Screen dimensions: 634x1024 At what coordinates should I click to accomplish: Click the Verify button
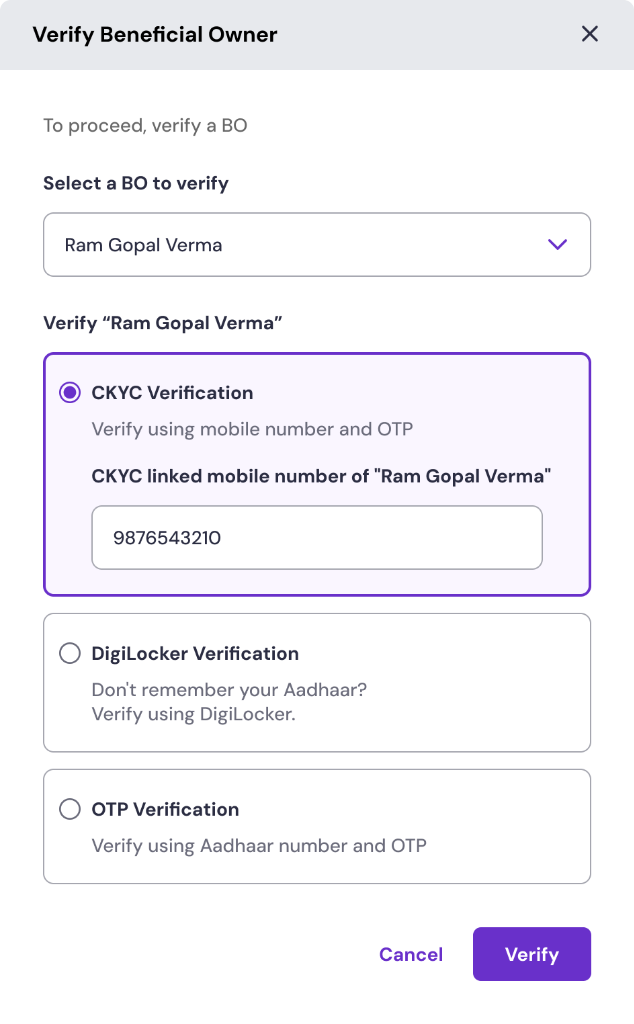coord(531,954)
